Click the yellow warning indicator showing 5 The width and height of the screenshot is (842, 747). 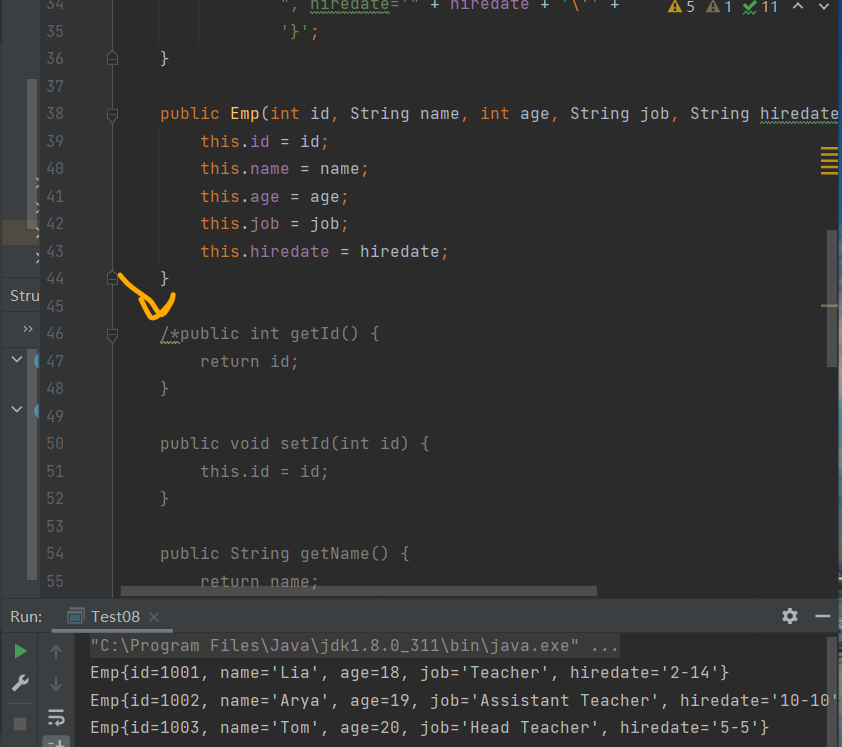tap(681, 7)
